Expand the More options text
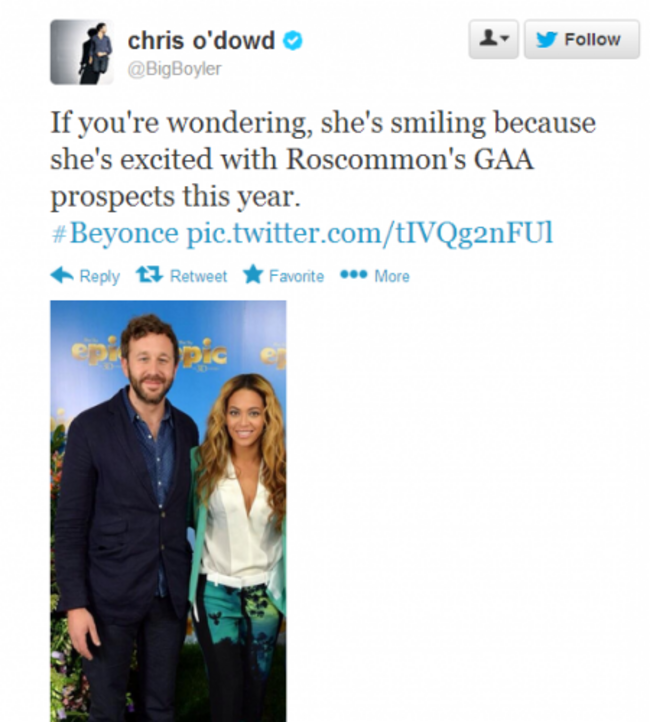 (x=392, y=276)
